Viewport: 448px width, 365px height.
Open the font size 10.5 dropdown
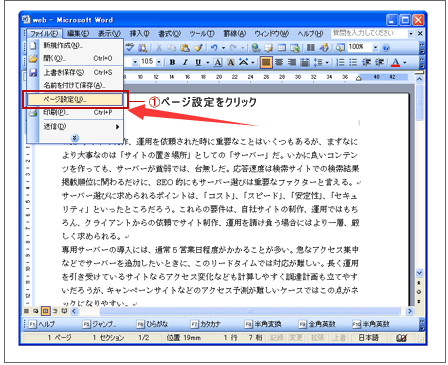coord(159,62)
